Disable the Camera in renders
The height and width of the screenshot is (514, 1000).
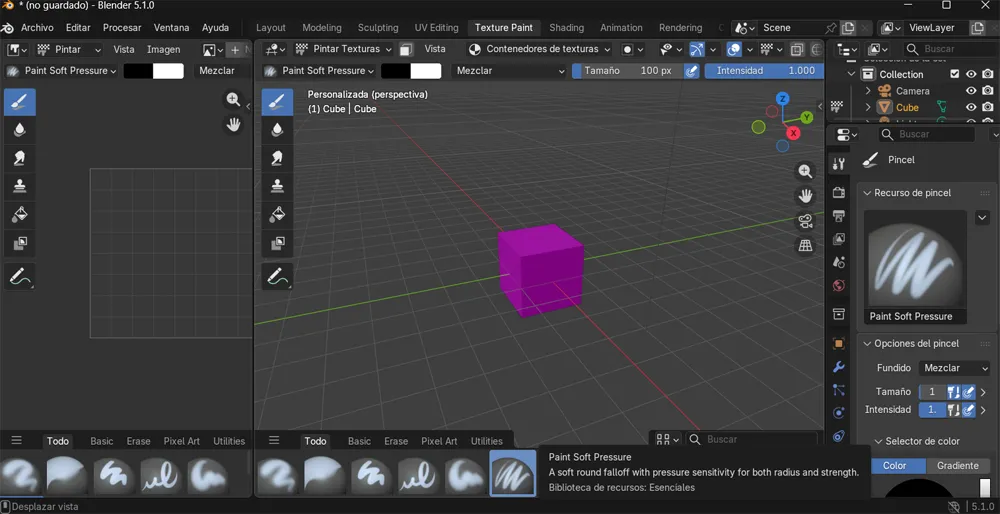pyautogui.click(x=988, y=91)
